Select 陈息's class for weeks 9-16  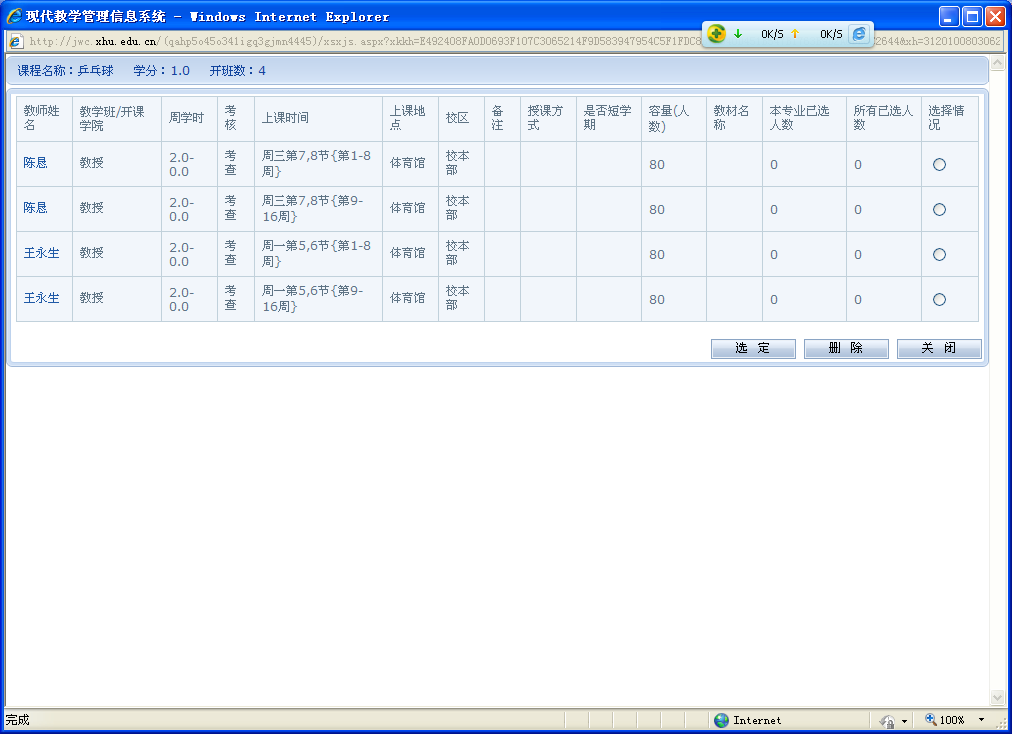coord(939,210)
